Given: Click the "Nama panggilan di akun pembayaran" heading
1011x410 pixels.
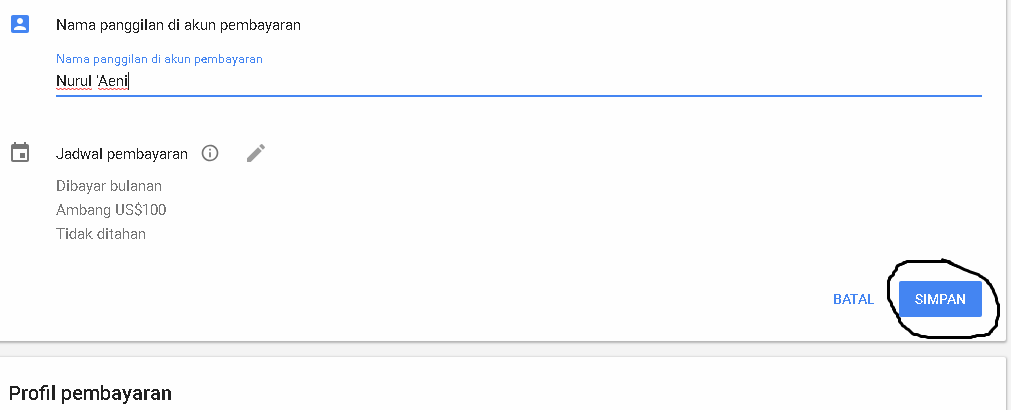Looking at the screenshot, I should (x=178, y=25).
